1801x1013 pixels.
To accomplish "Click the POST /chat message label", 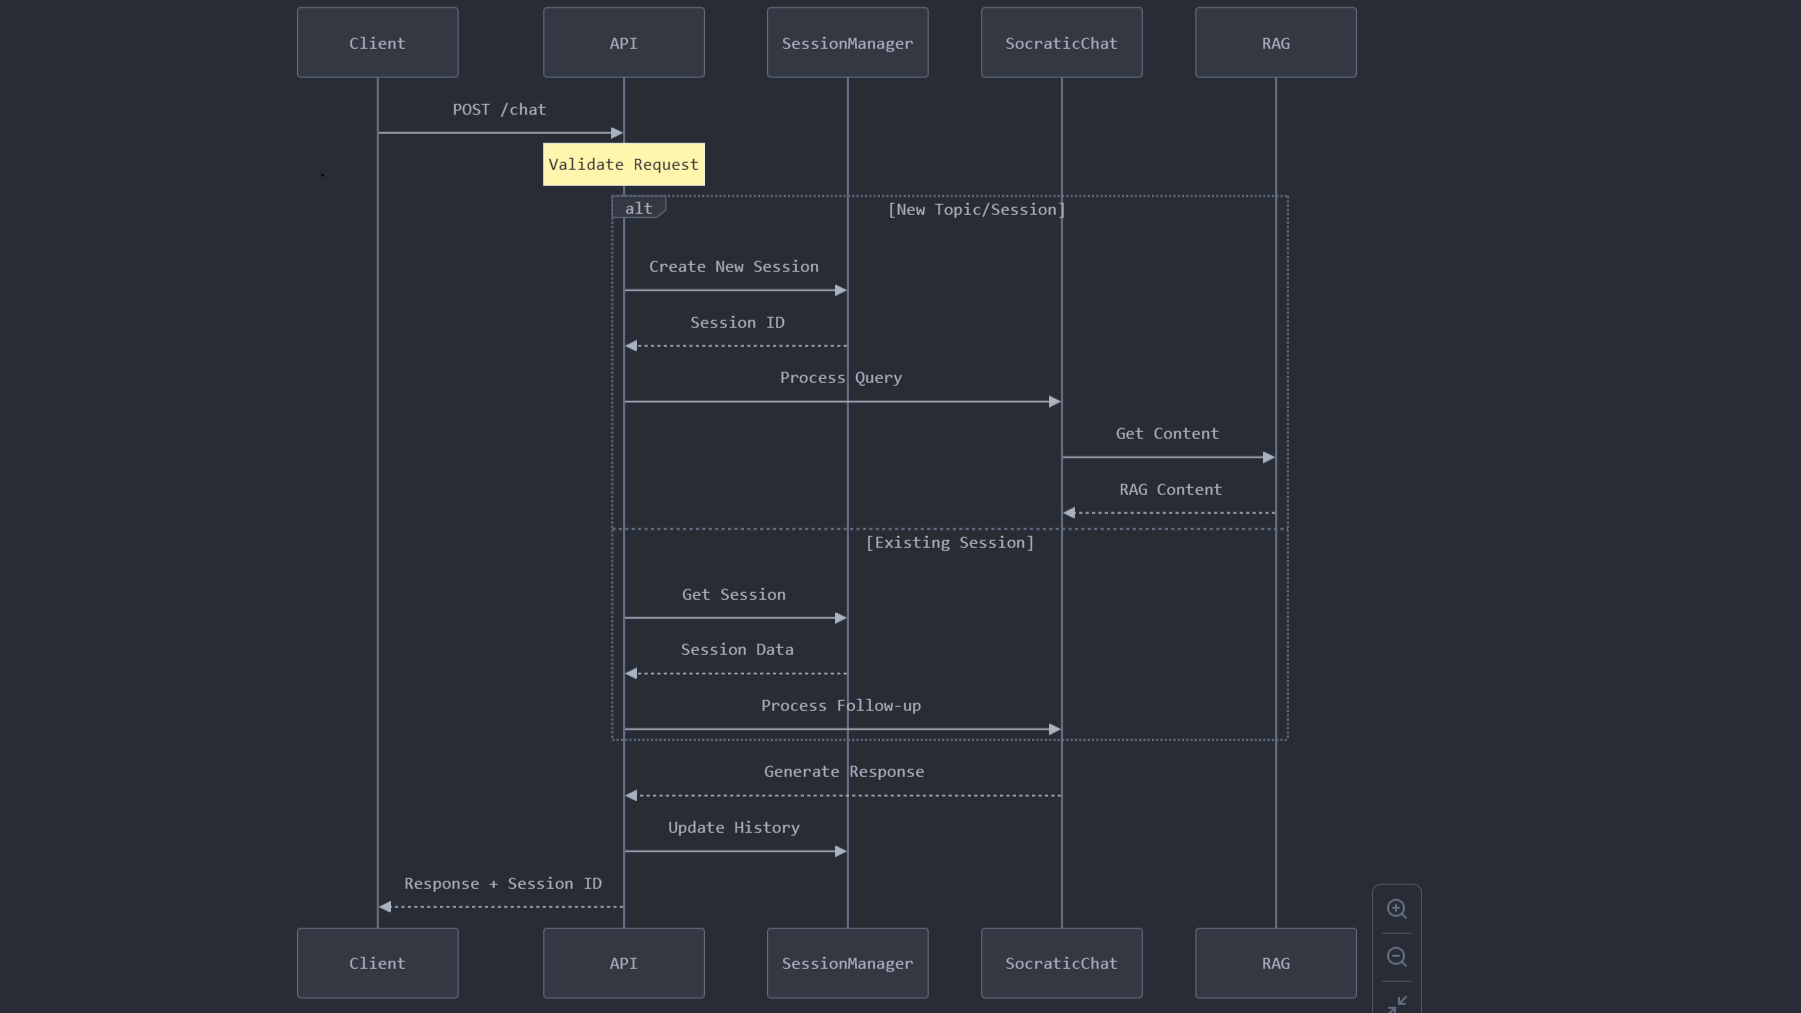I will [499, 110].
